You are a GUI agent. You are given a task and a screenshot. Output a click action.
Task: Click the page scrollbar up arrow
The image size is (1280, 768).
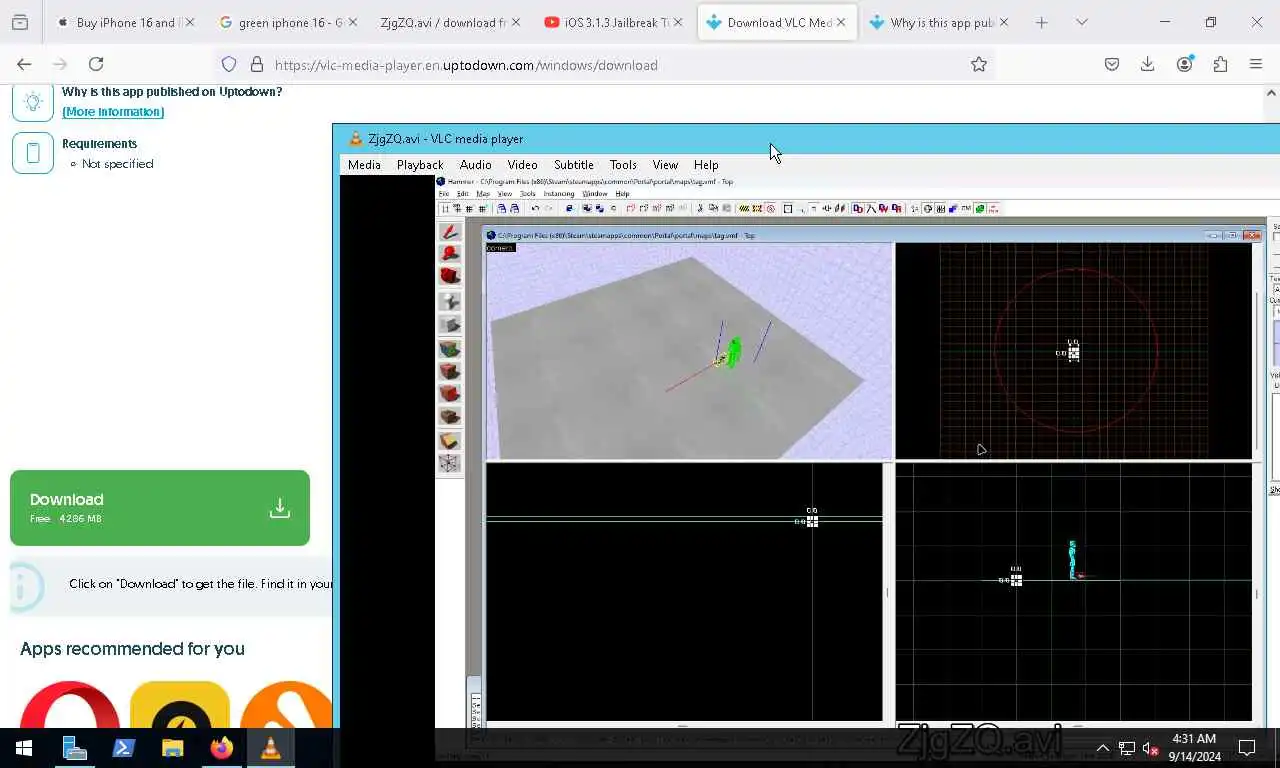1272,92
